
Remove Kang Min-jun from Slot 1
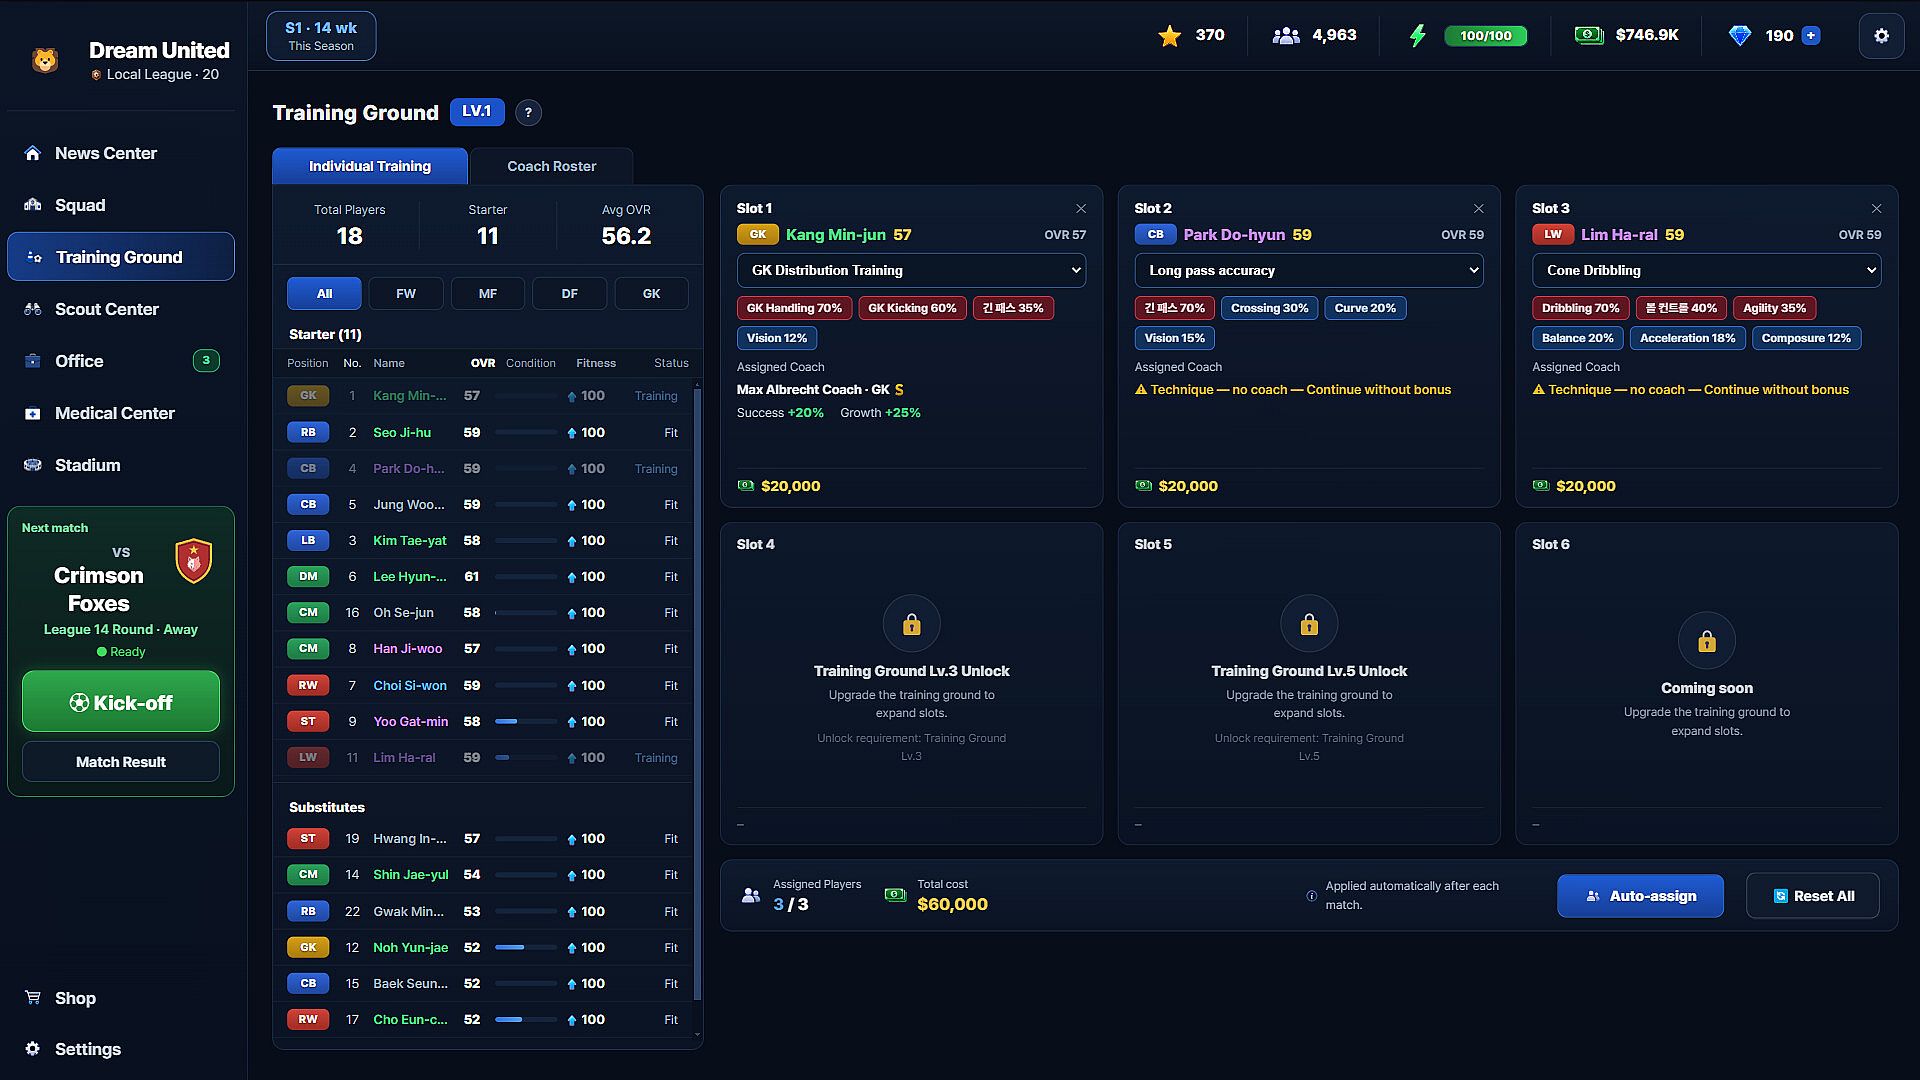coord(1081,209)
